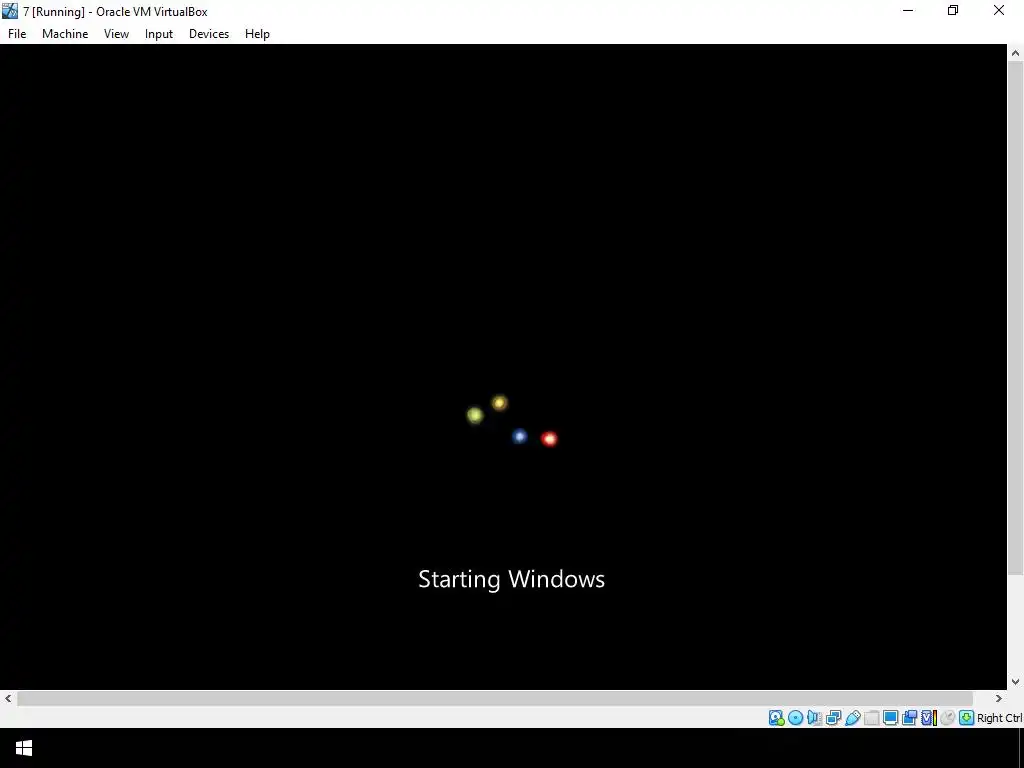Click the virtual display status icon
This screenshot has width=1024, height=768.
(x=890, y=718)
